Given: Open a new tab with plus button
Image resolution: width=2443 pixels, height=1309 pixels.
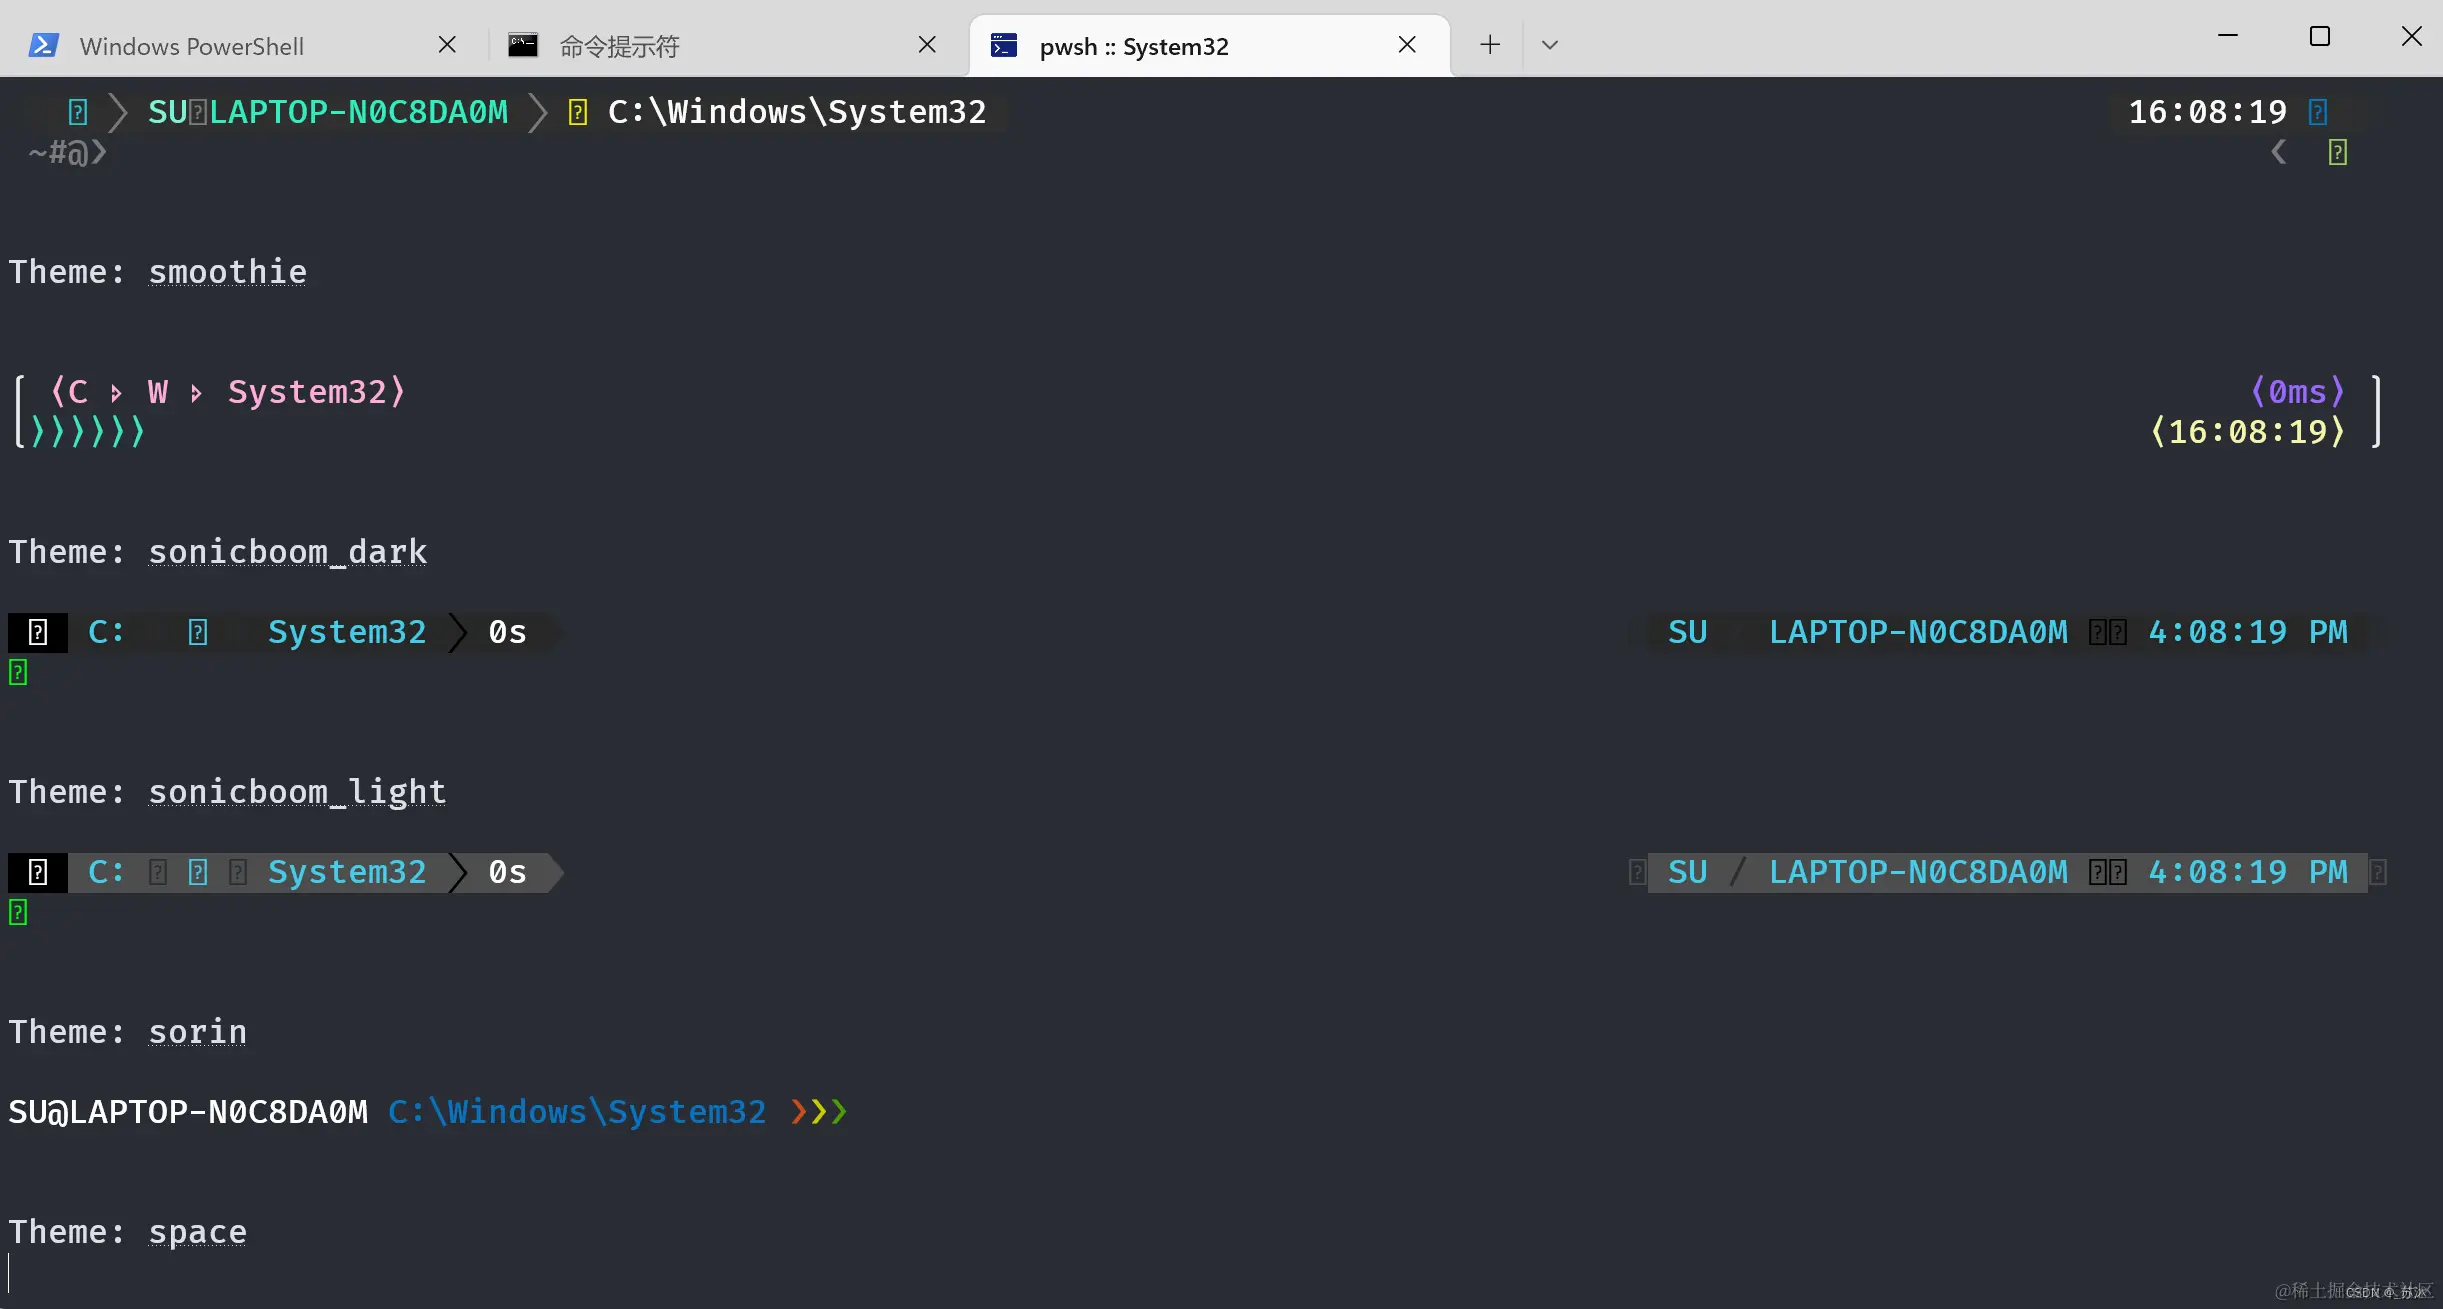Looking at the screenshot, I should [1490, 45].
